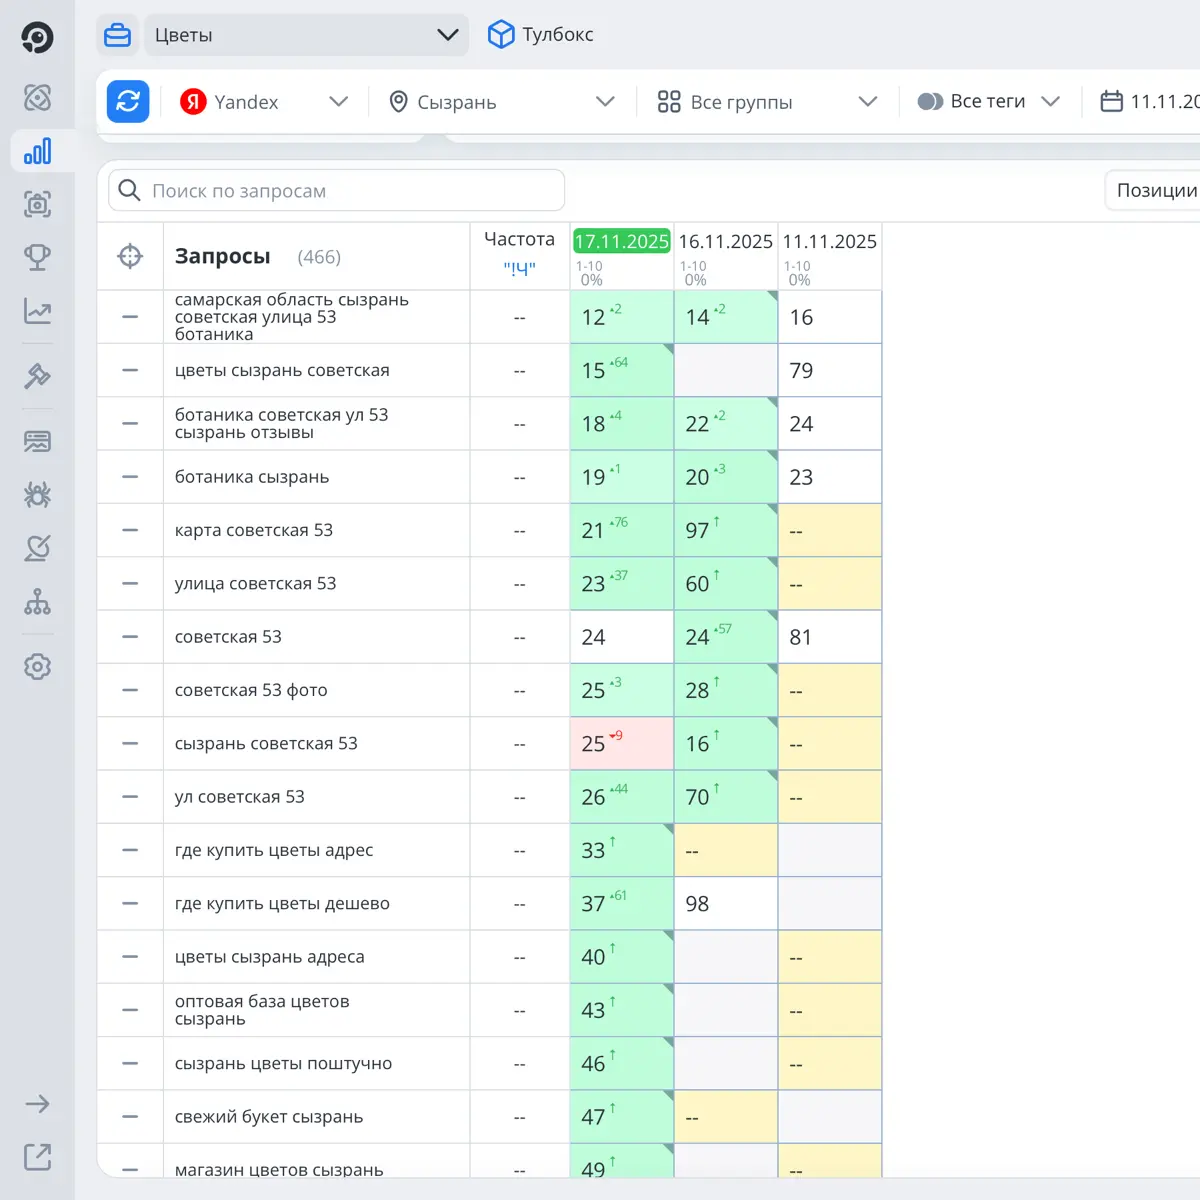Open the Yandex search engine dropdown
This screenshot has width=1200, height=1200.
264,101
